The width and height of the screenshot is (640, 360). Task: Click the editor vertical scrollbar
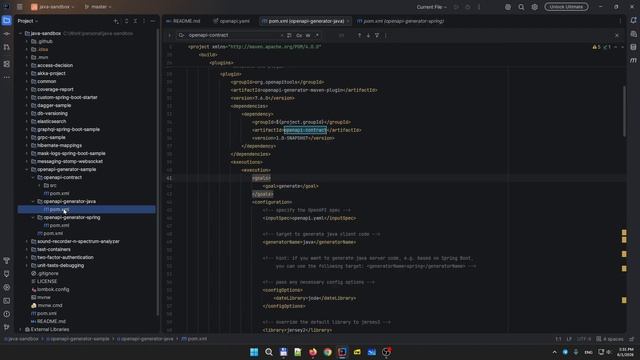coord(624,111)
